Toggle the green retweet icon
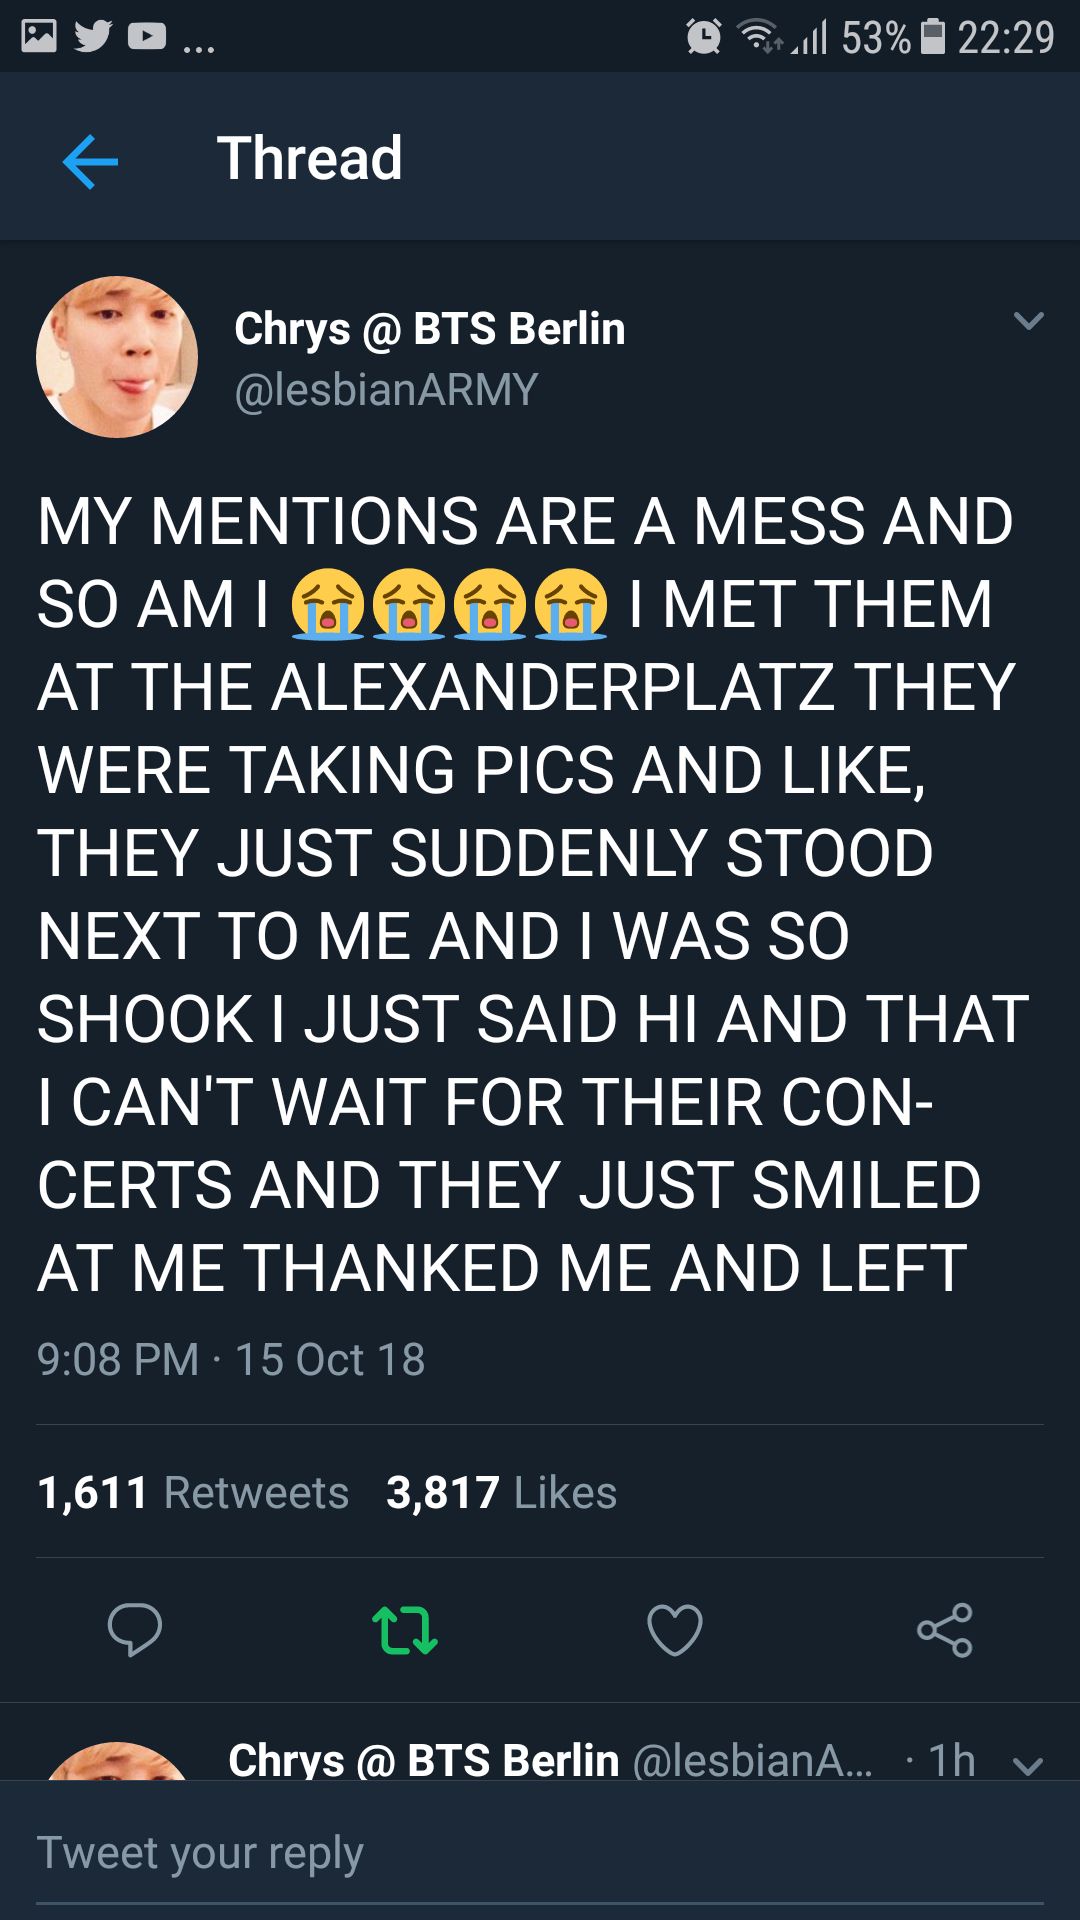The width and height of the screenshot is (1080, 1920). (x=404, y=1629)
